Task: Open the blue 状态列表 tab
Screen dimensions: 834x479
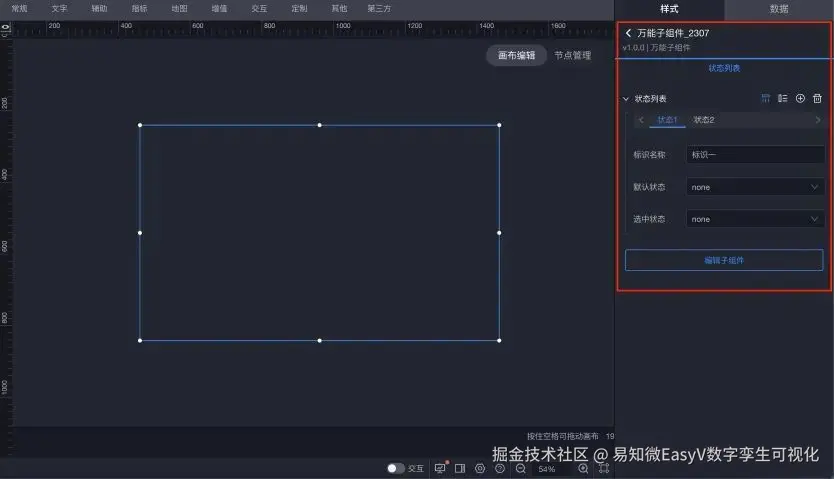Action: [x=724, y=68]
